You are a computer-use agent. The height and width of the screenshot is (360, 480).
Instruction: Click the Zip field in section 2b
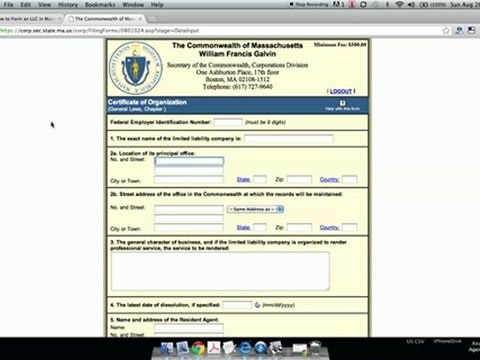pos(299,228)
